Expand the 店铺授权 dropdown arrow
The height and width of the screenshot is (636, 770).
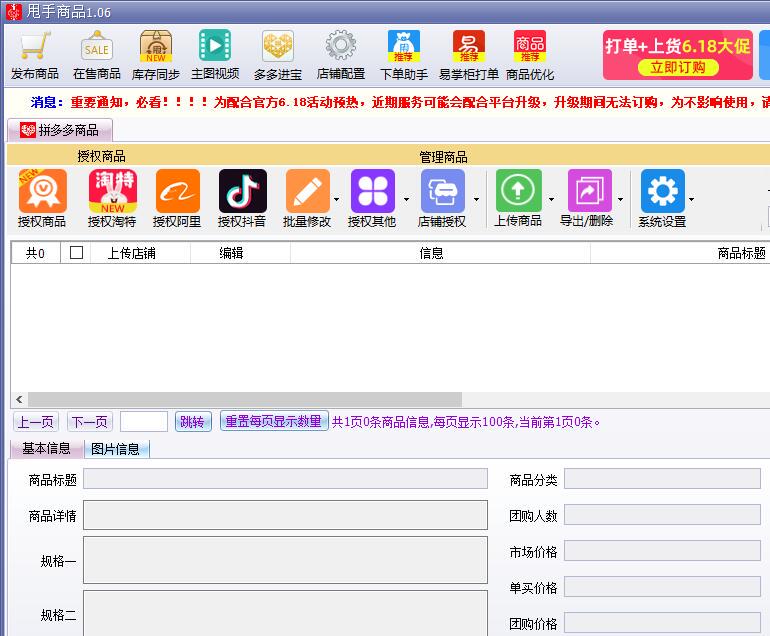coord(476,199)
